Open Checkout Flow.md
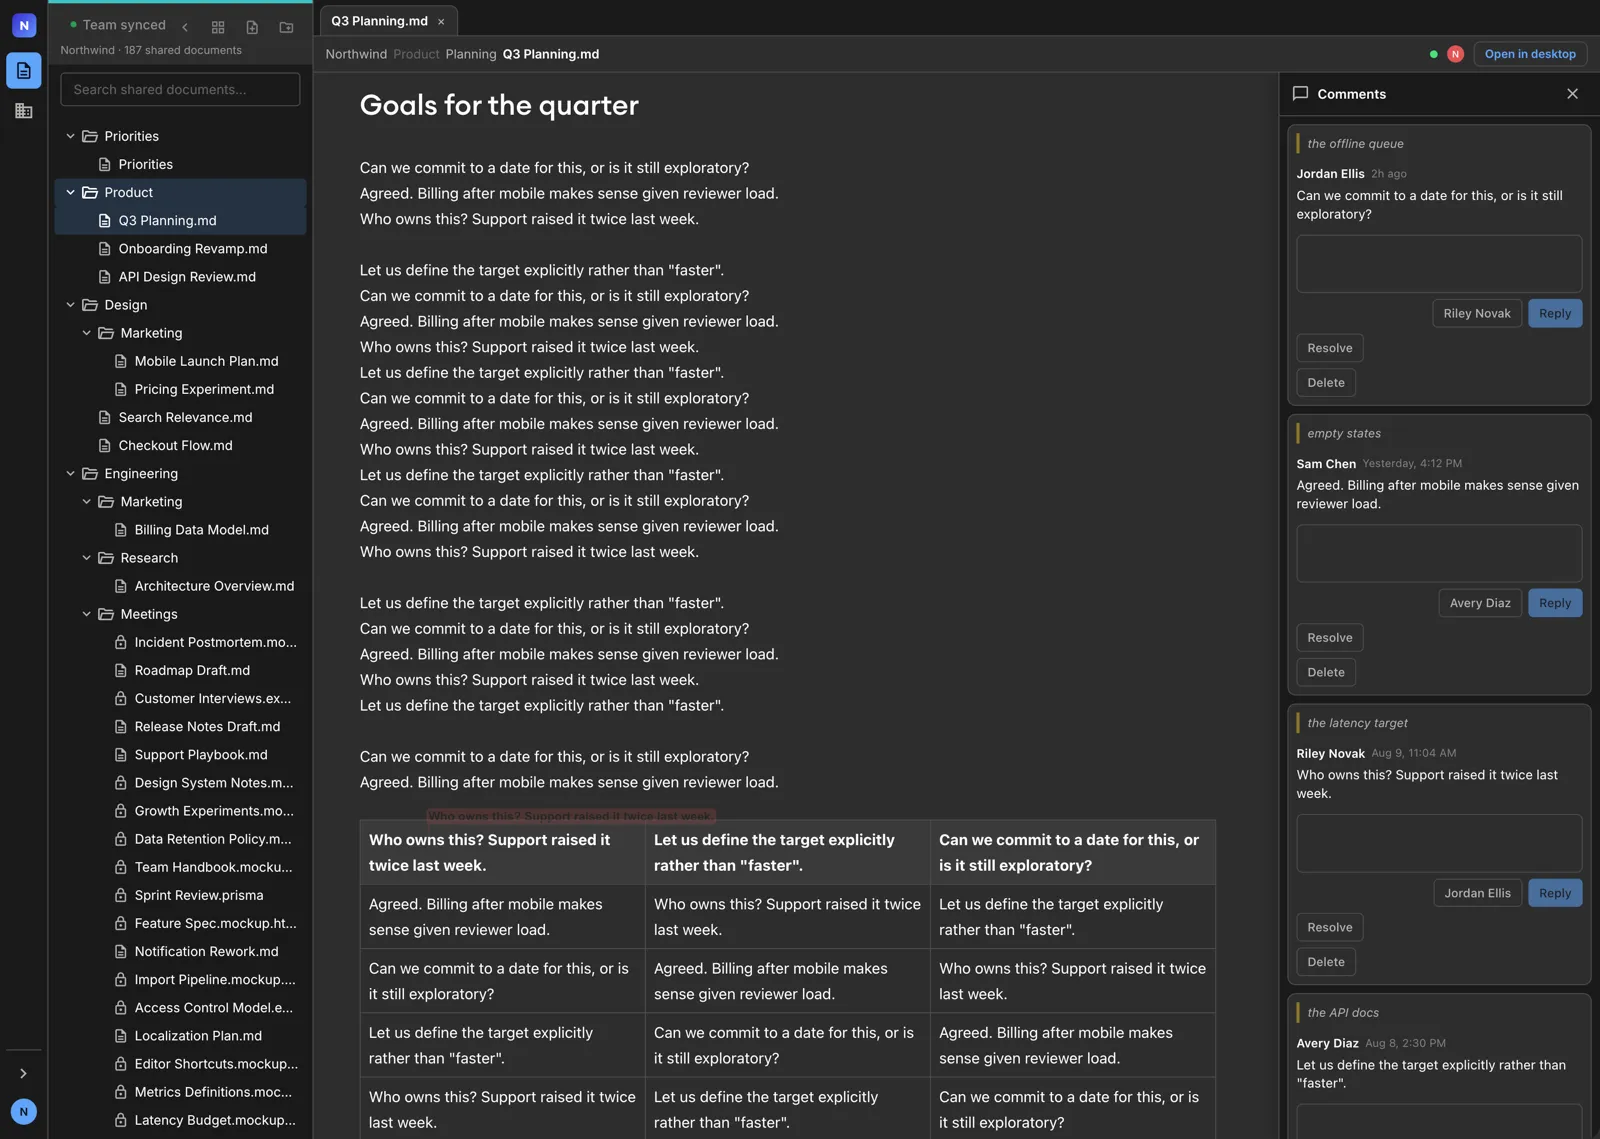 180,445
